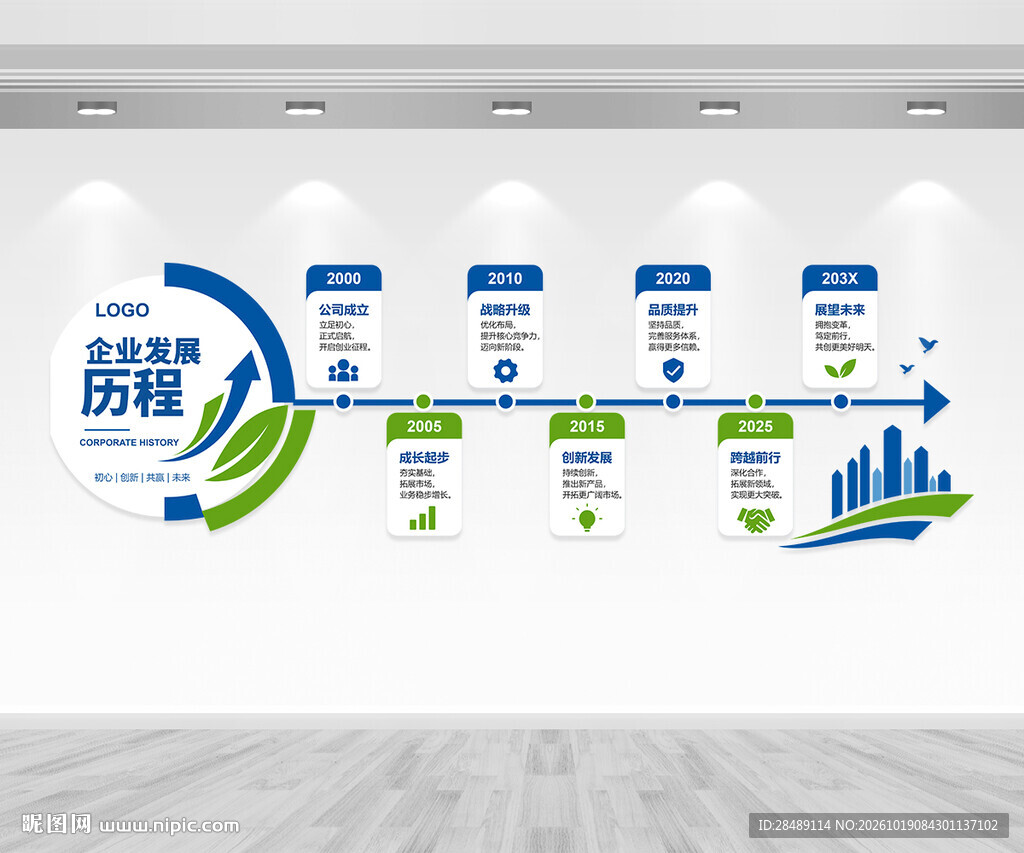
Task: Click the "创新发展" card title
Action: point(587,457)
